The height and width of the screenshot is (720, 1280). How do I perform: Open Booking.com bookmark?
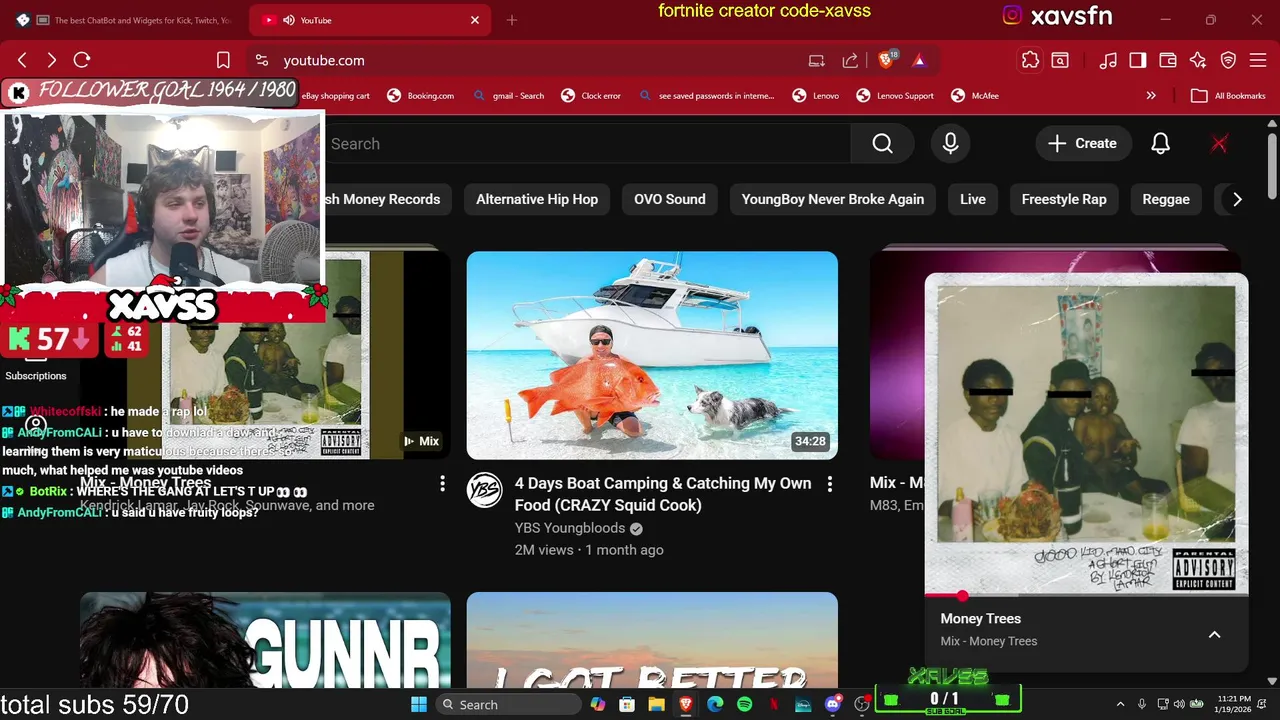coord(420,96)
